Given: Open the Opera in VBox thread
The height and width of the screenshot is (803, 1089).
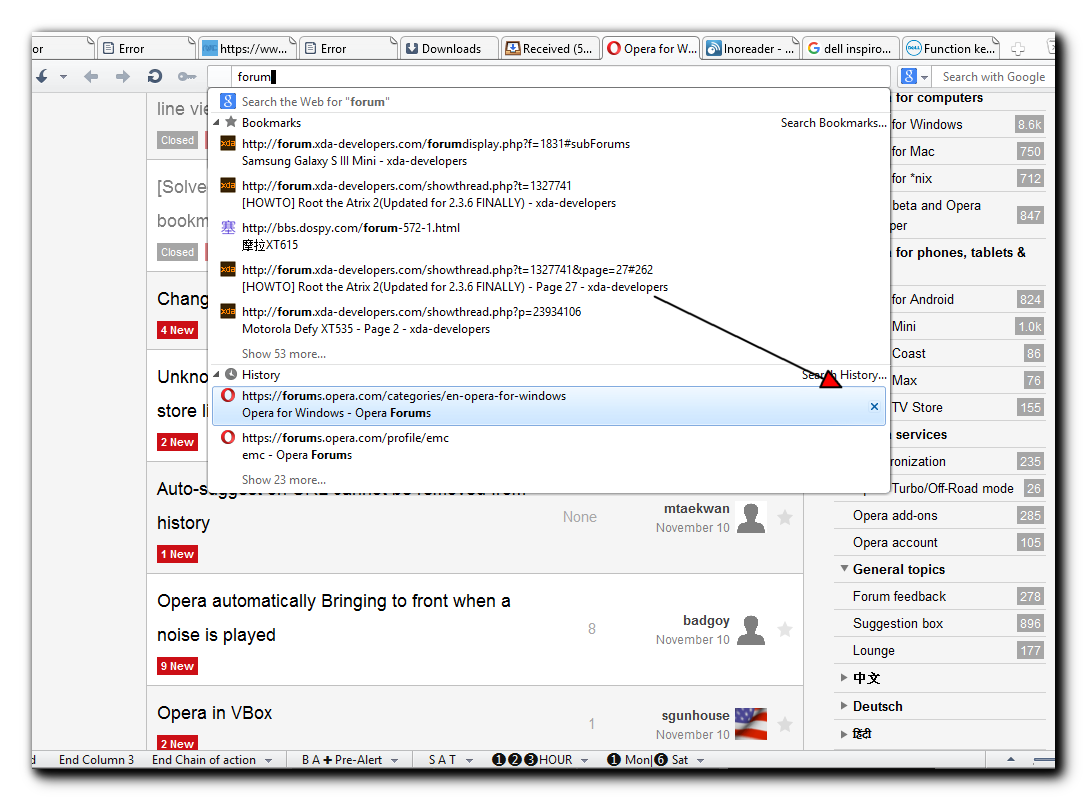Looking at the screenshot, I should point(215,713).
